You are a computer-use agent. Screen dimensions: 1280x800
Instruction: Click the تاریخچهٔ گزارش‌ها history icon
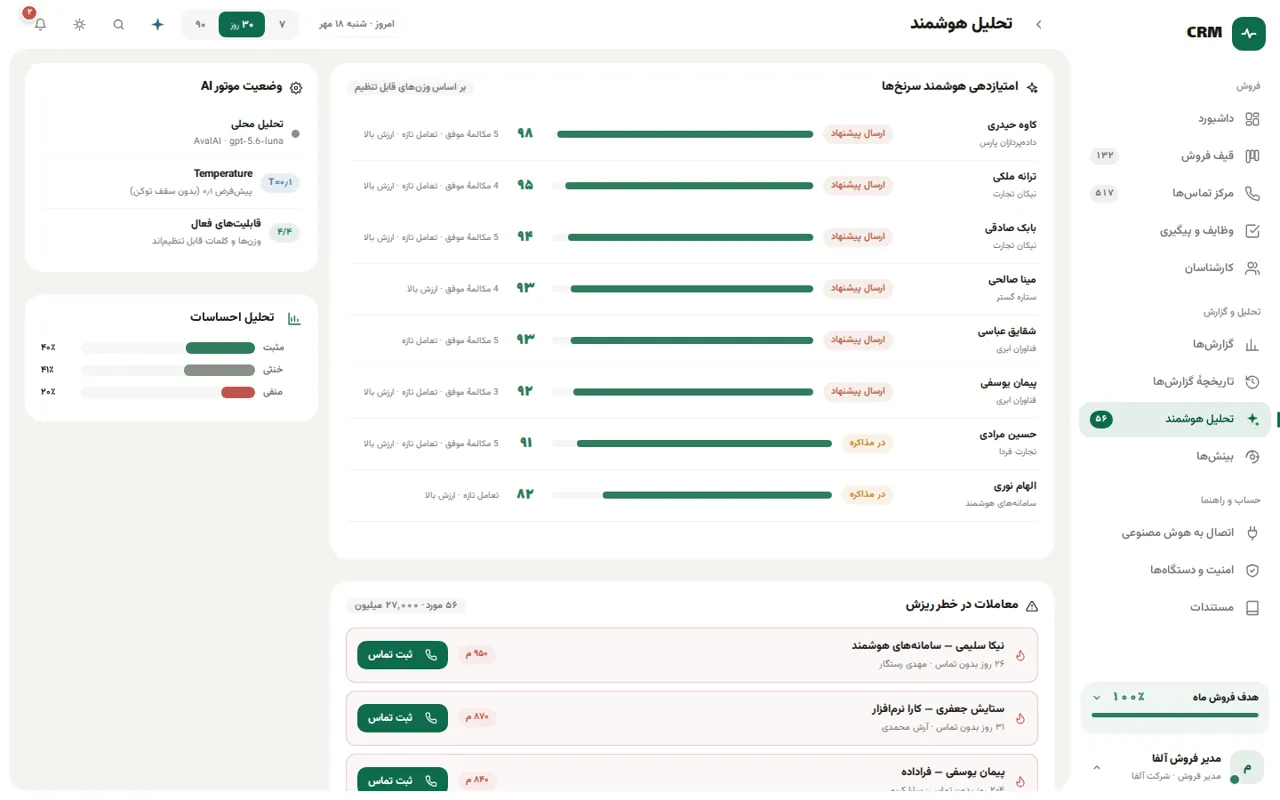[x=1252, y=382]
